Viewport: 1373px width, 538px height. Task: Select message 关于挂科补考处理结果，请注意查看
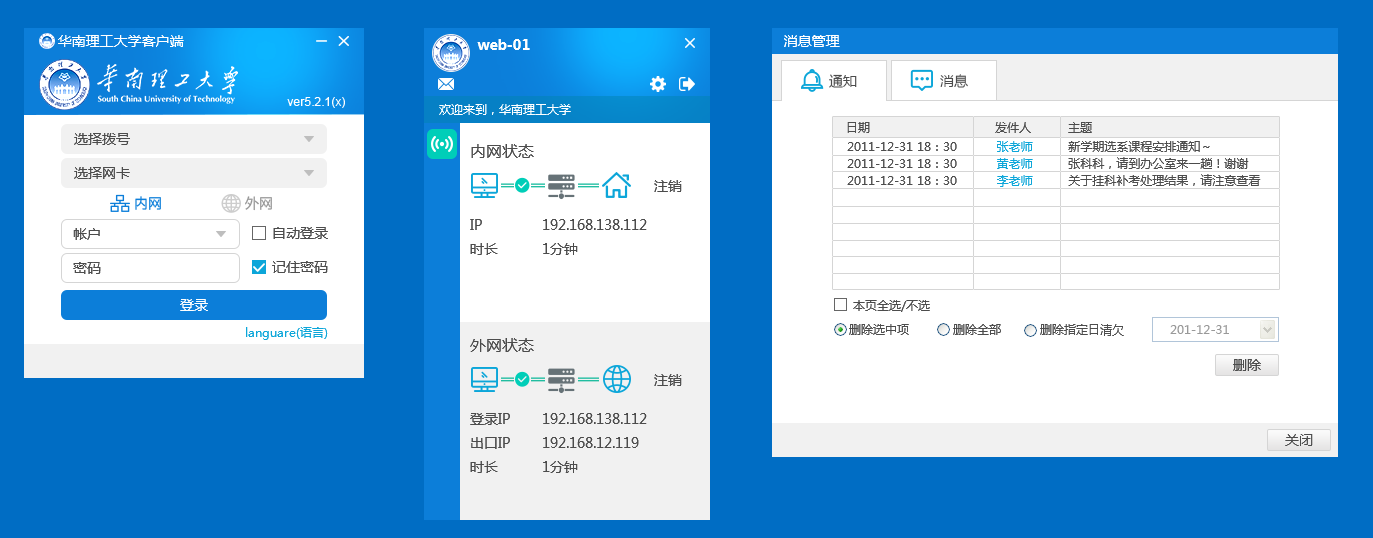(x=1163, y=181)
